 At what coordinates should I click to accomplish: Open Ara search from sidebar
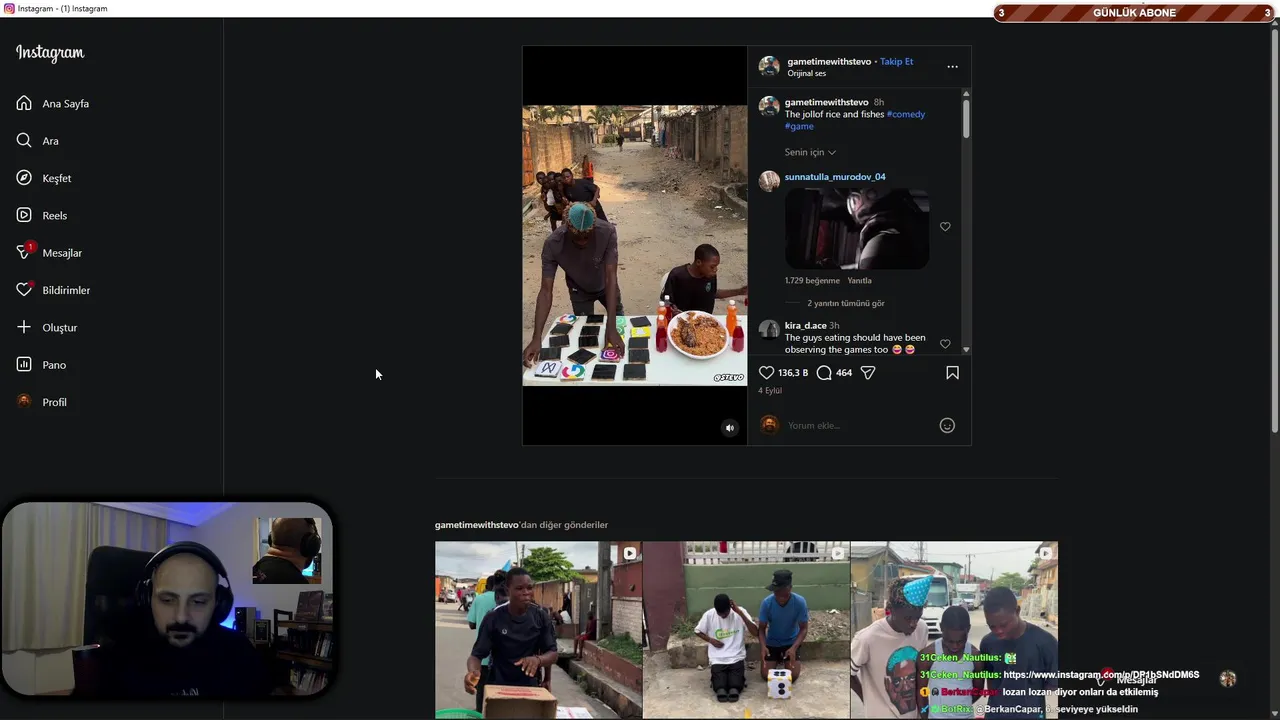pos(38,141)
